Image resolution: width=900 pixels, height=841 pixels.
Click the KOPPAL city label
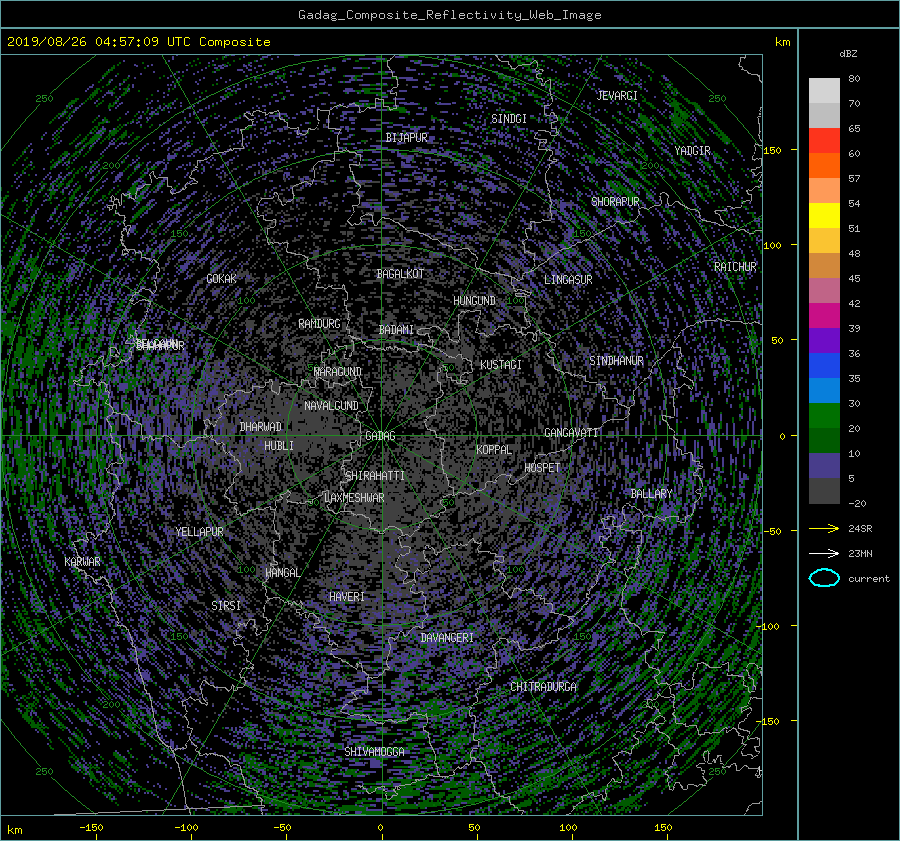pos(494,450)
